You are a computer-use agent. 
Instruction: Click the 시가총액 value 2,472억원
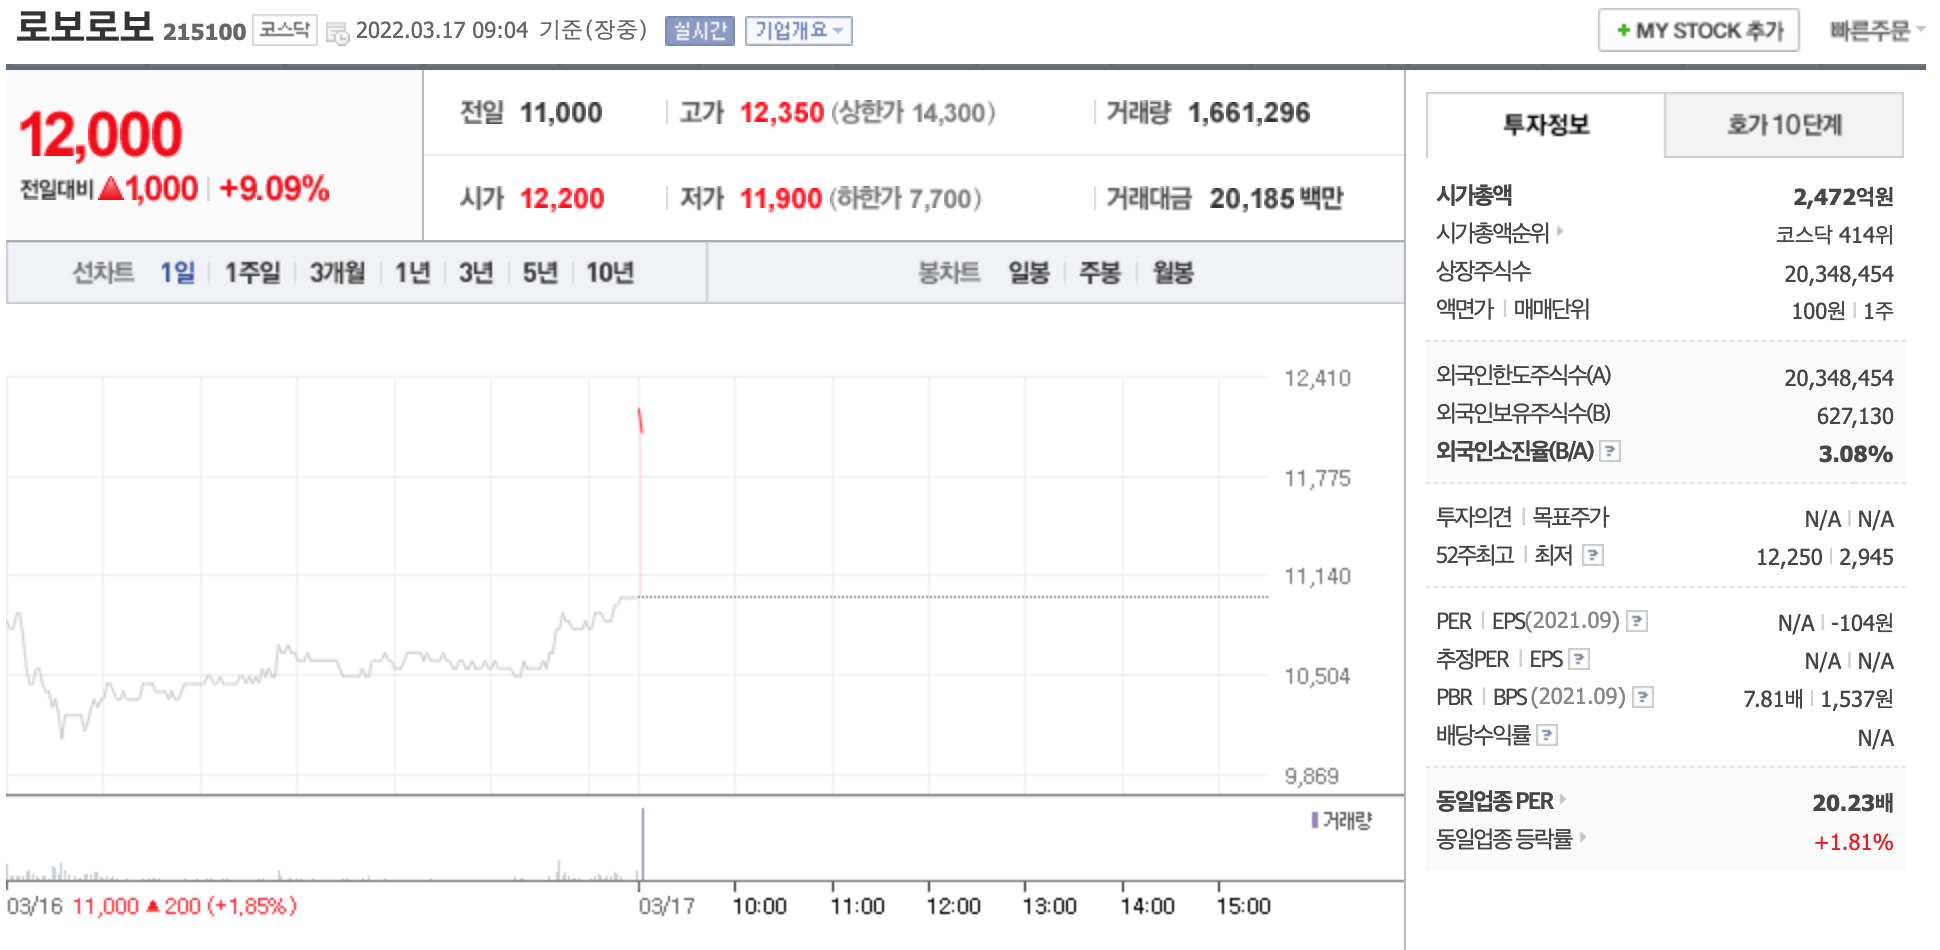[x=1843, y=196]
